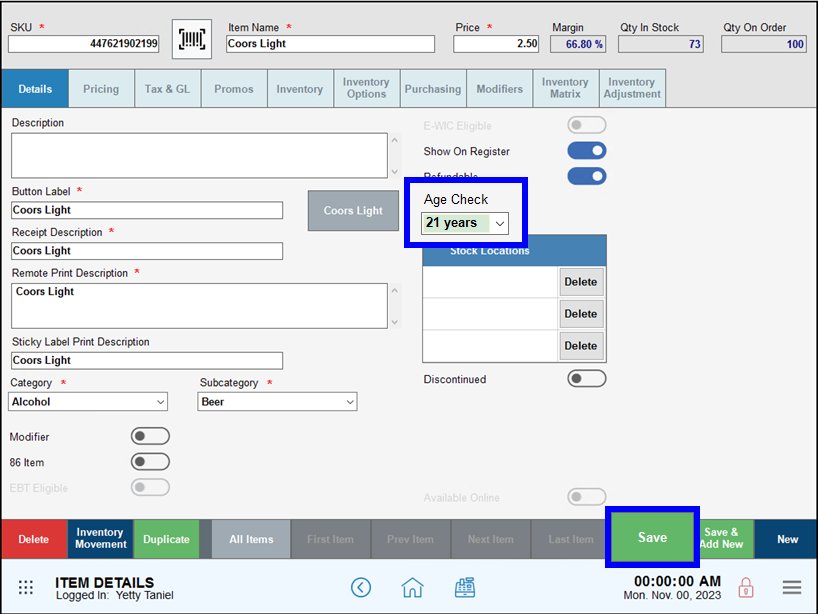818x614 pixels.
Task: Toggle the Refundable switch
Action: [x=587, y=176]
